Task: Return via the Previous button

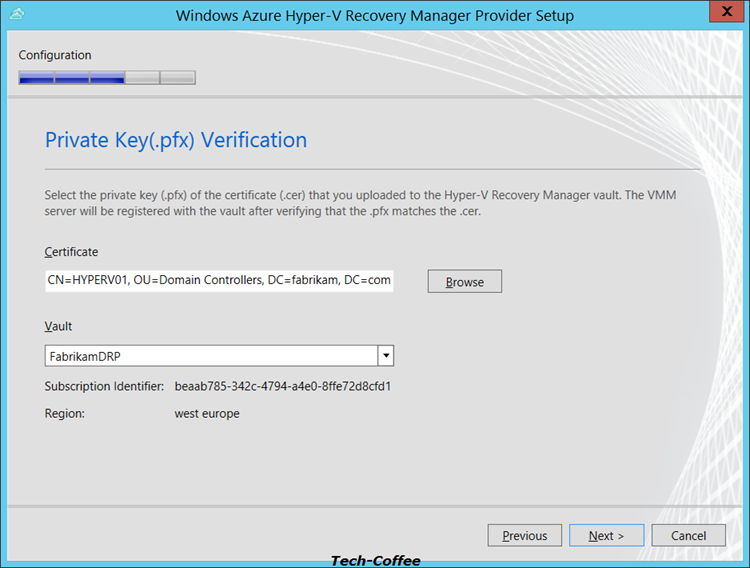Action: pyautogui.click(x=525, y=535)
